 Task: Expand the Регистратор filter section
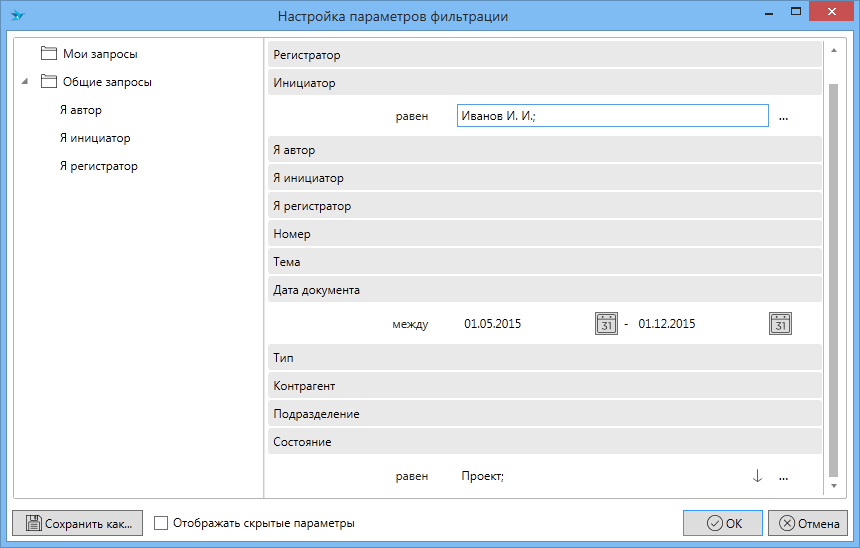pyautogui.click(x=544, y=55)
